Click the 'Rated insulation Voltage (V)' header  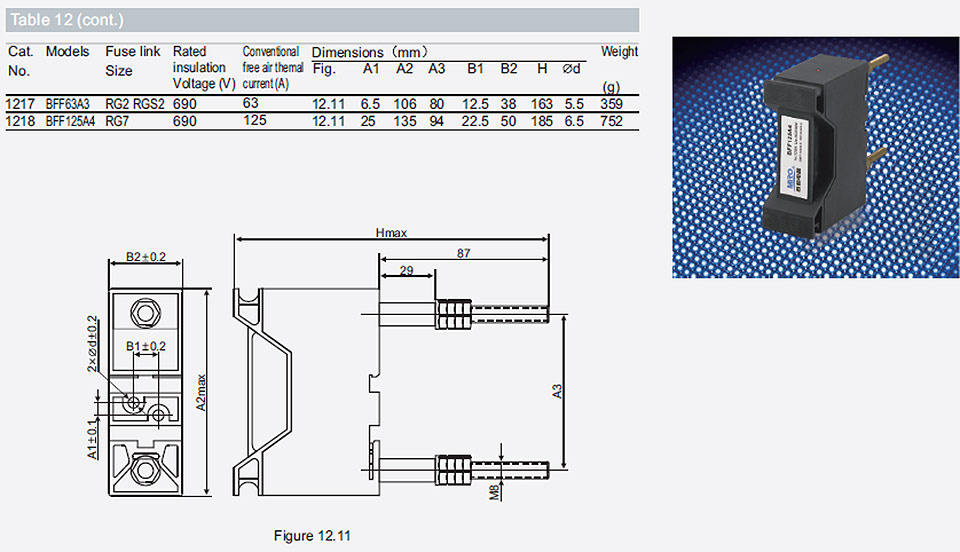[203, 67]
